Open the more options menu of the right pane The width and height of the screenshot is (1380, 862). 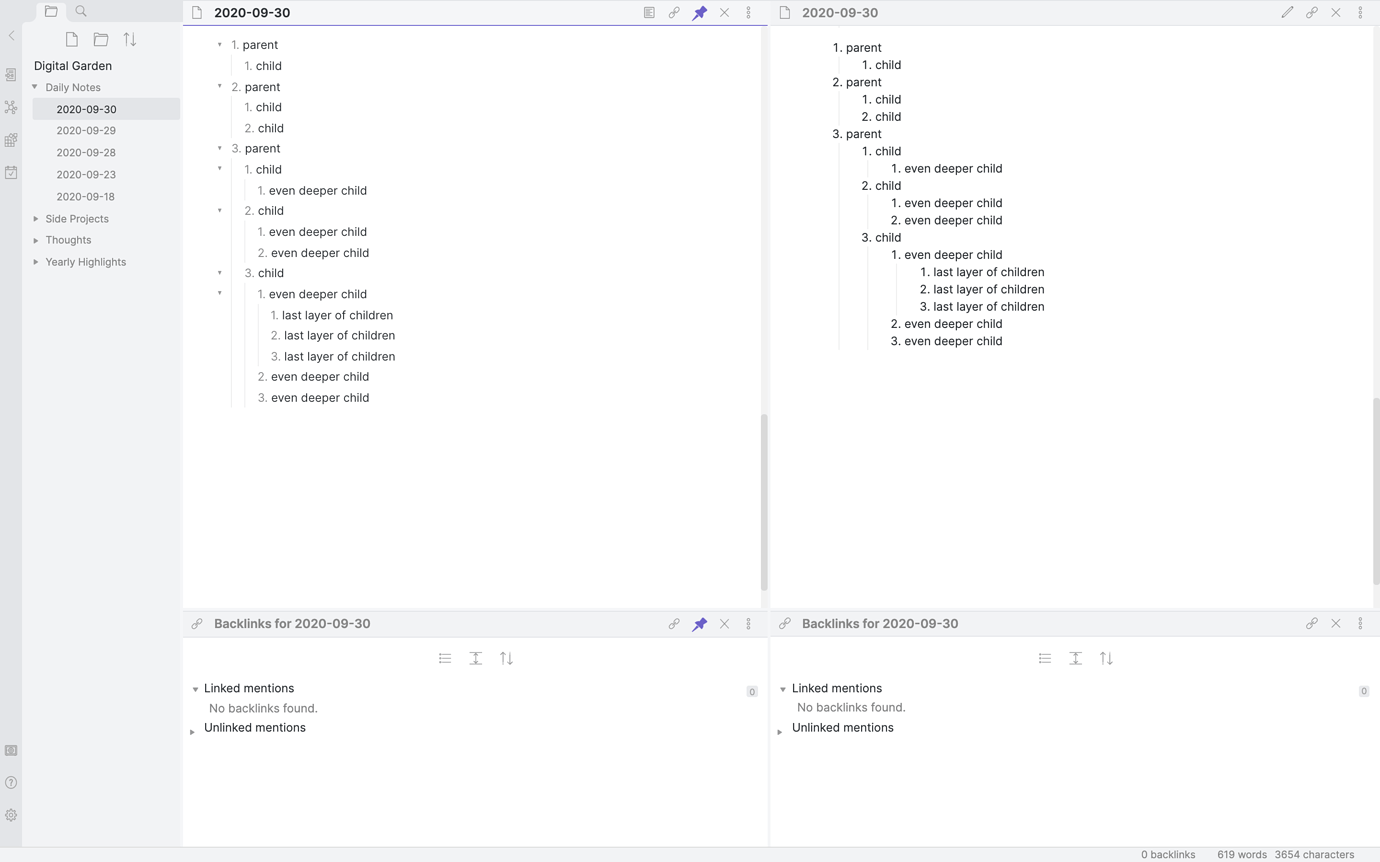coord(1360,12)
